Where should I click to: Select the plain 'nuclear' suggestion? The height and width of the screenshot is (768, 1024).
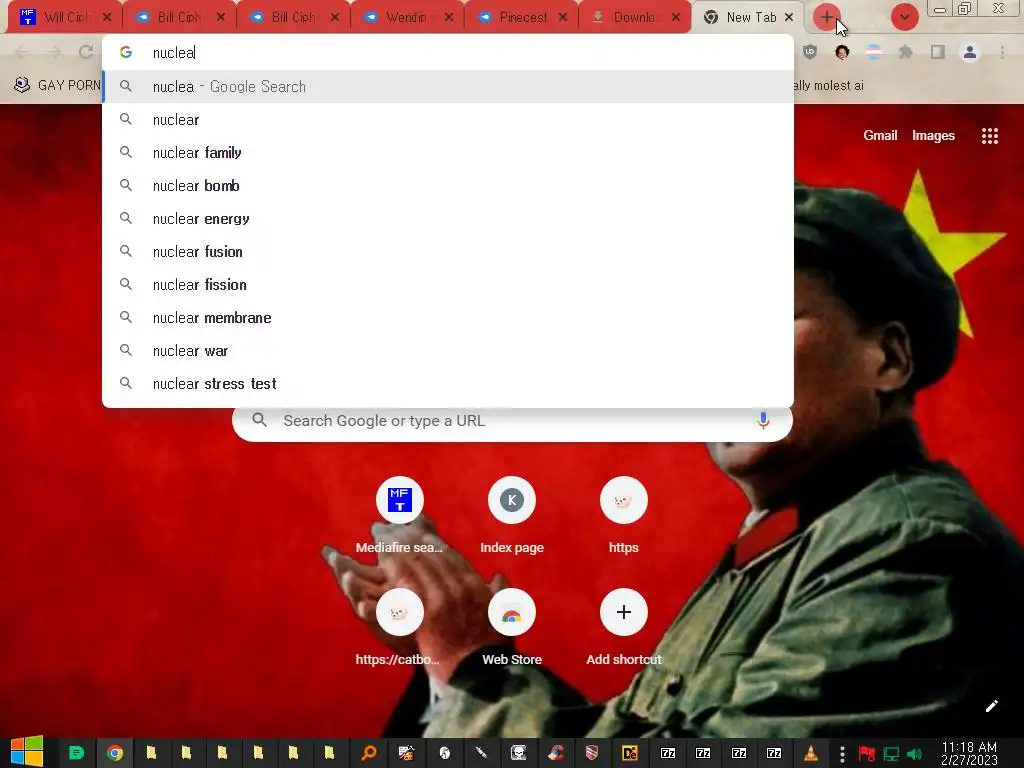point(448,120)
